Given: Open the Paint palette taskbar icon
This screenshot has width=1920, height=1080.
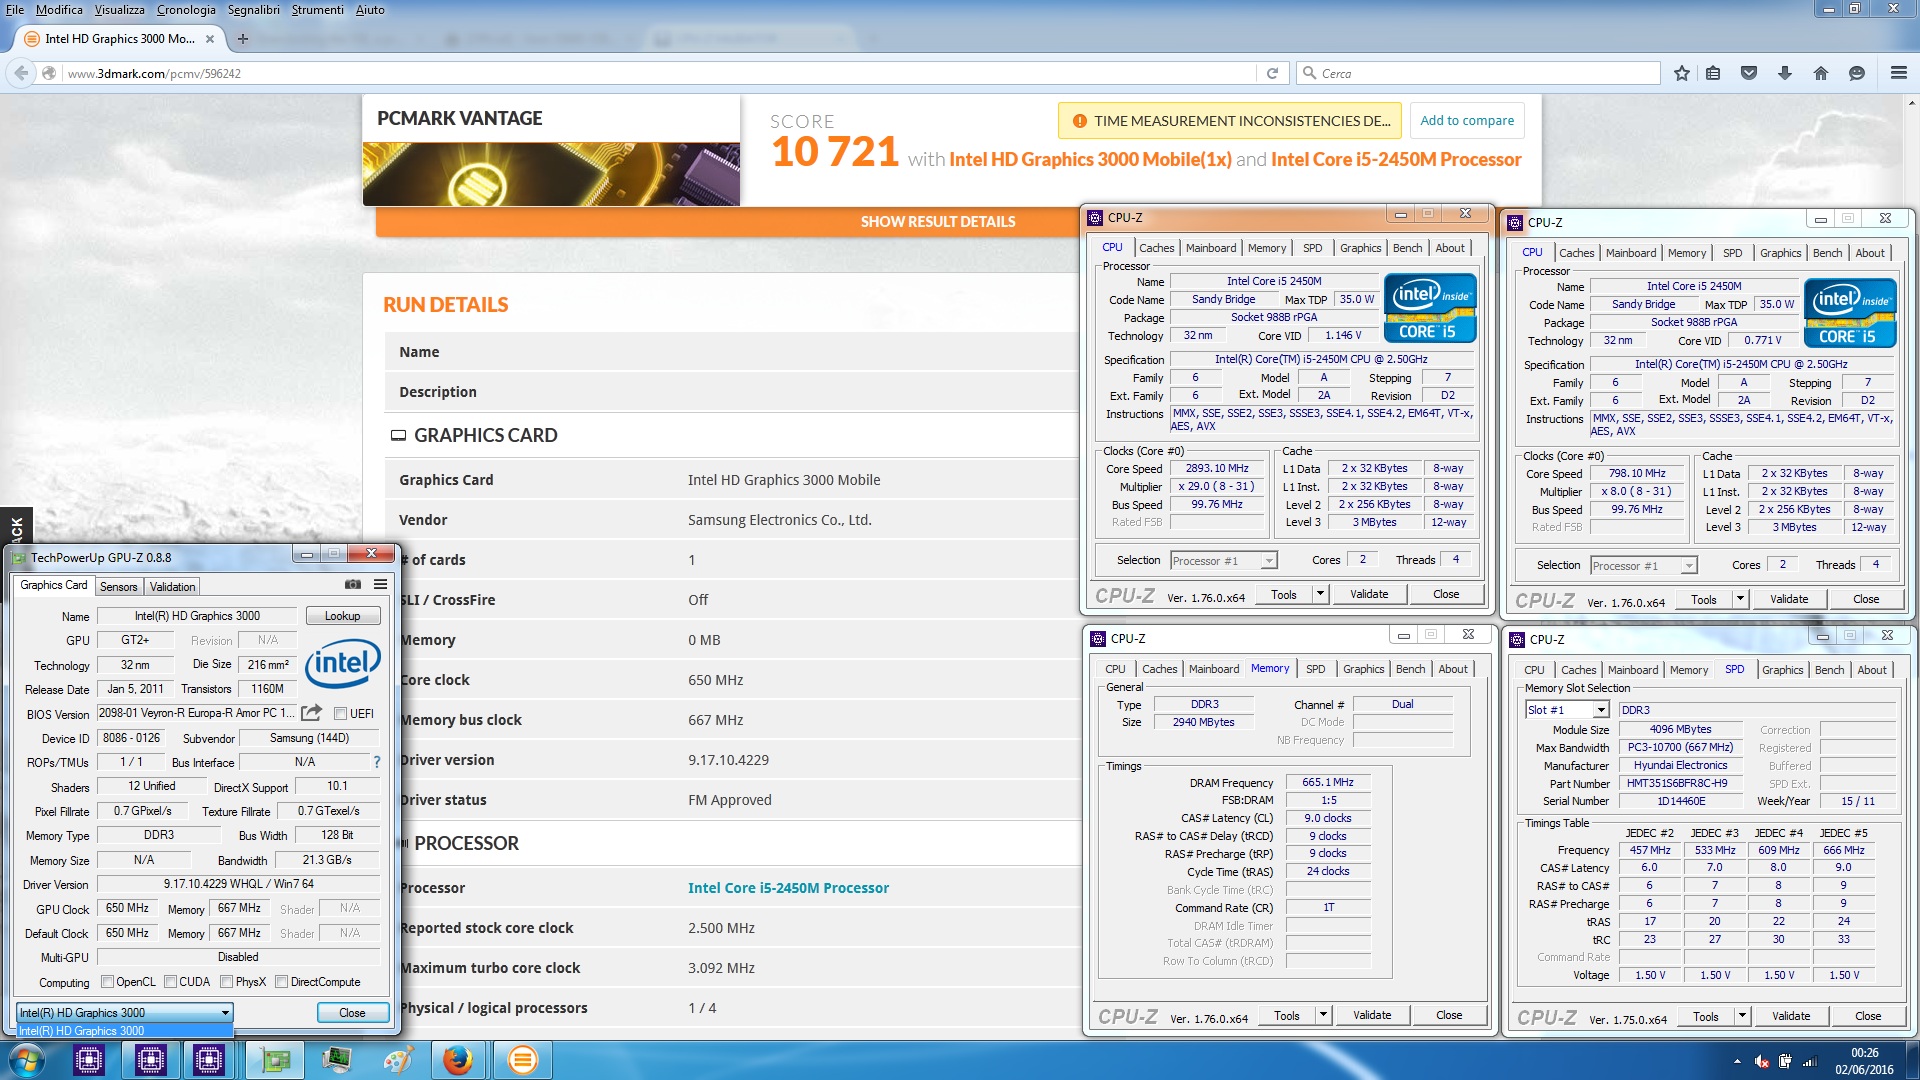Looking at the screenshot, I should tap(398, 1060).
